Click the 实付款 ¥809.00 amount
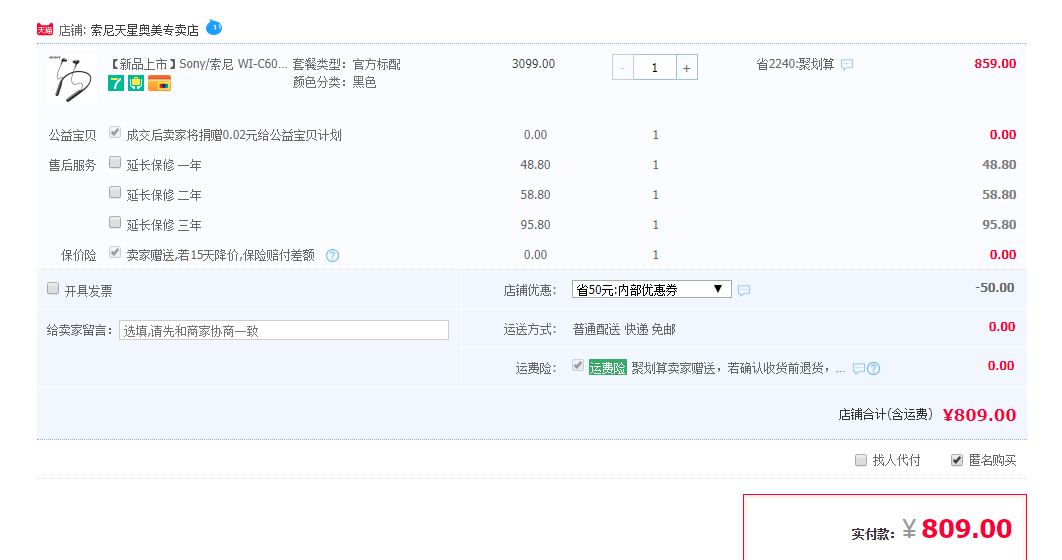Viewport: 1062px width, 560px height. coord(957,529)
